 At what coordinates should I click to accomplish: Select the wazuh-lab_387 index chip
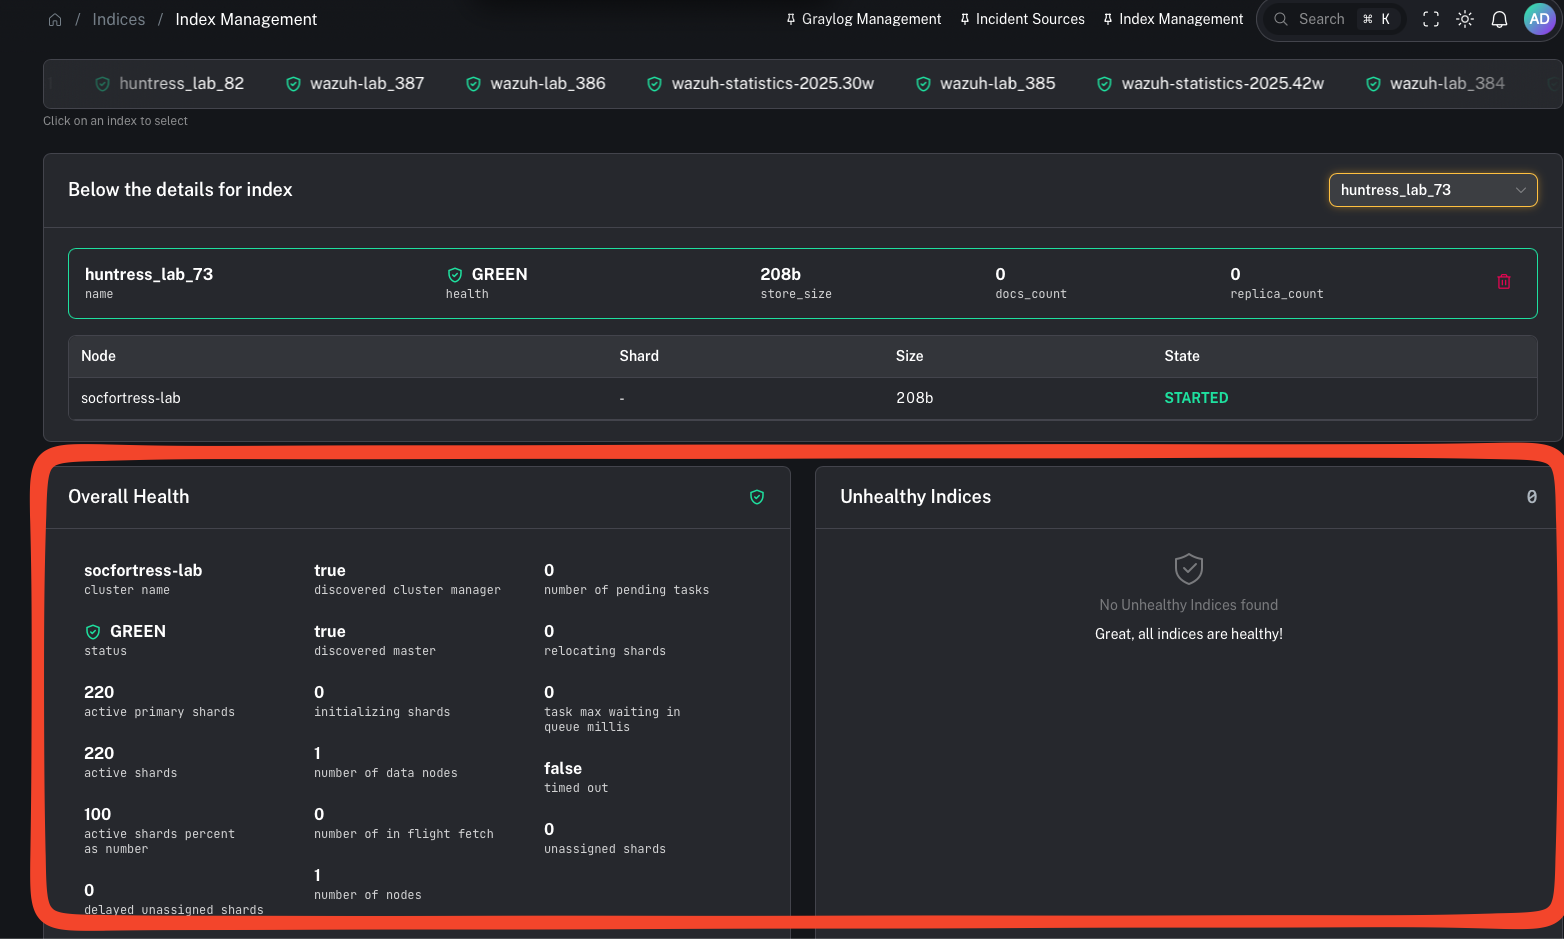tap(355, 84)
